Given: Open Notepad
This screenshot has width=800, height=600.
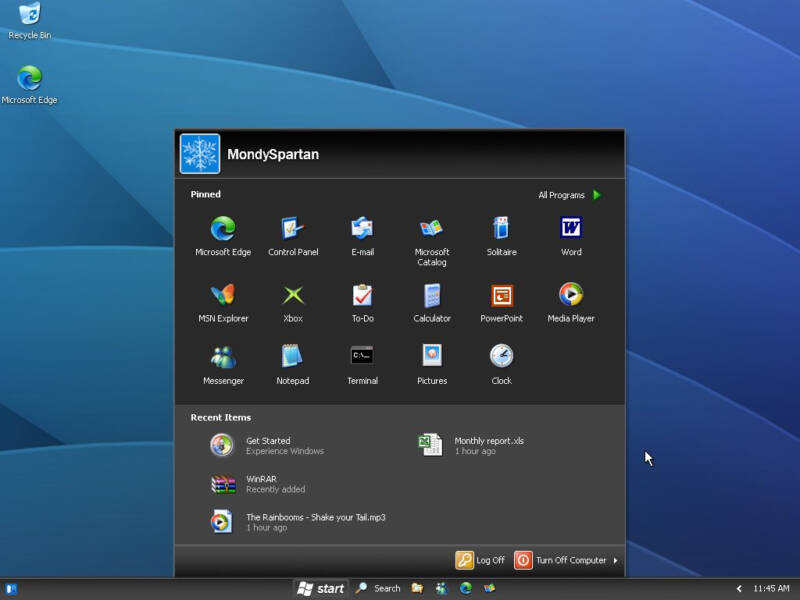Looking at the screenshot, I should point(292,363).
